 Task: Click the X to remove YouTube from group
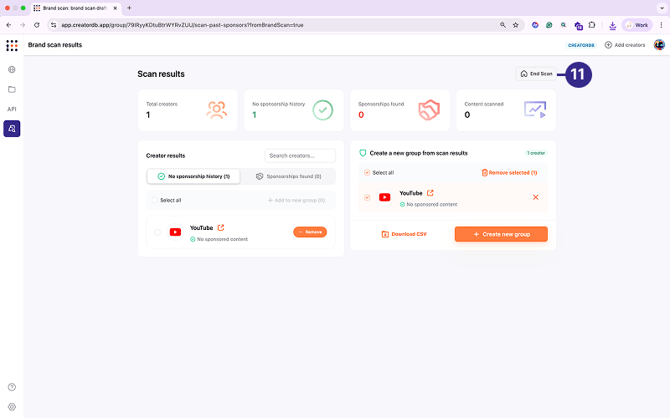[x=536, y=197]
